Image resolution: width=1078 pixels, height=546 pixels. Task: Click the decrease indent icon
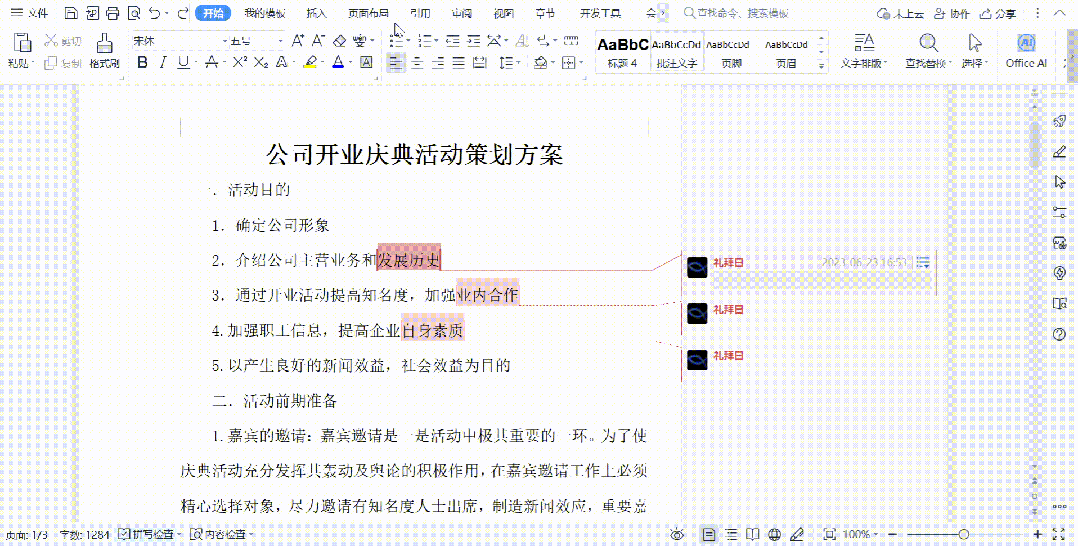pyautogui.click(x=453, y=41)
